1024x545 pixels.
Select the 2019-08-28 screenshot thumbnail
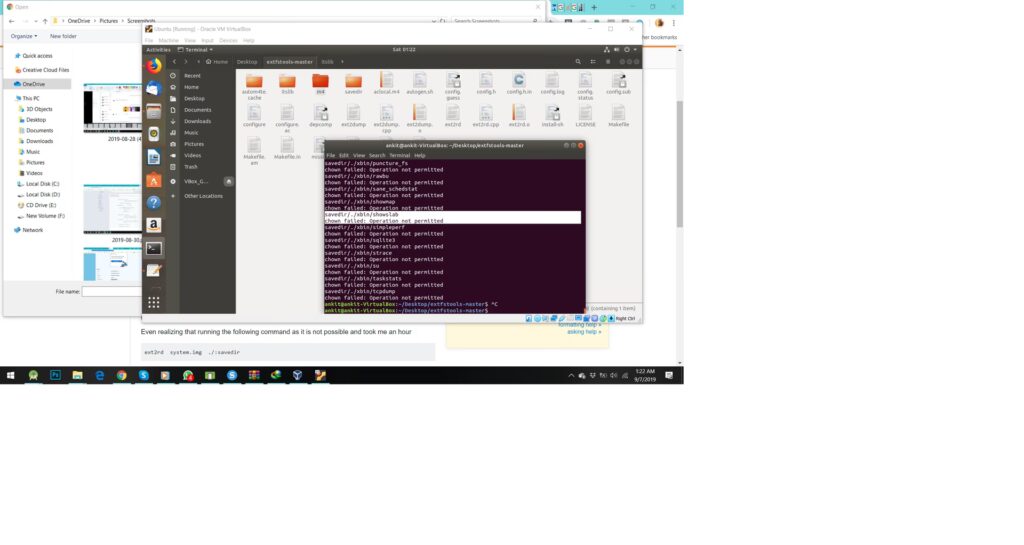[113, 110]
